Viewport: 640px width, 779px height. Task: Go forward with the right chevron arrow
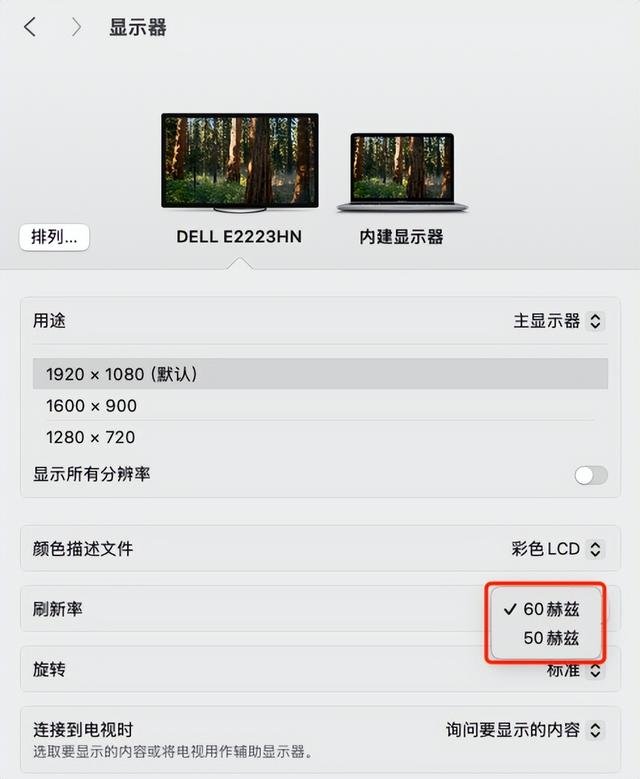click(x=76, y=27)
